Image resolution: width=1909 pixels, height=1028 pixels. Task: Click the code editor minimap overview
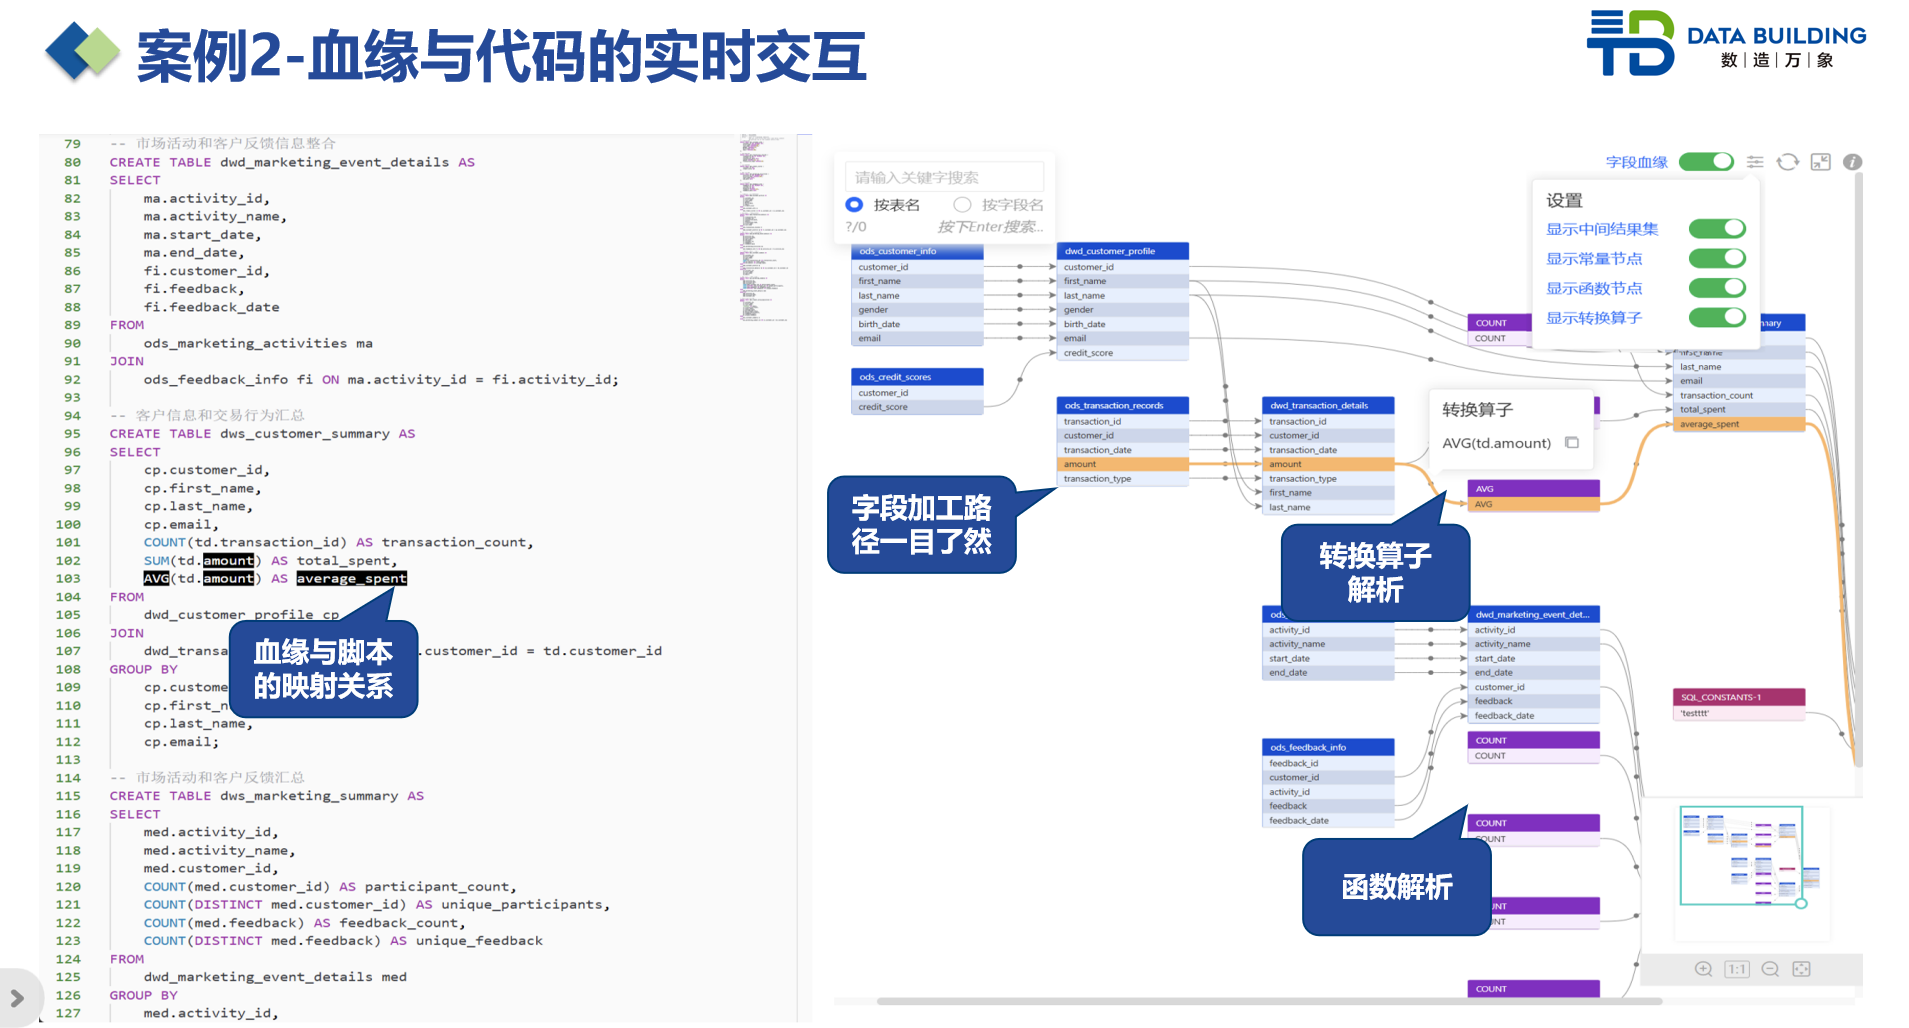pos(765,227)
